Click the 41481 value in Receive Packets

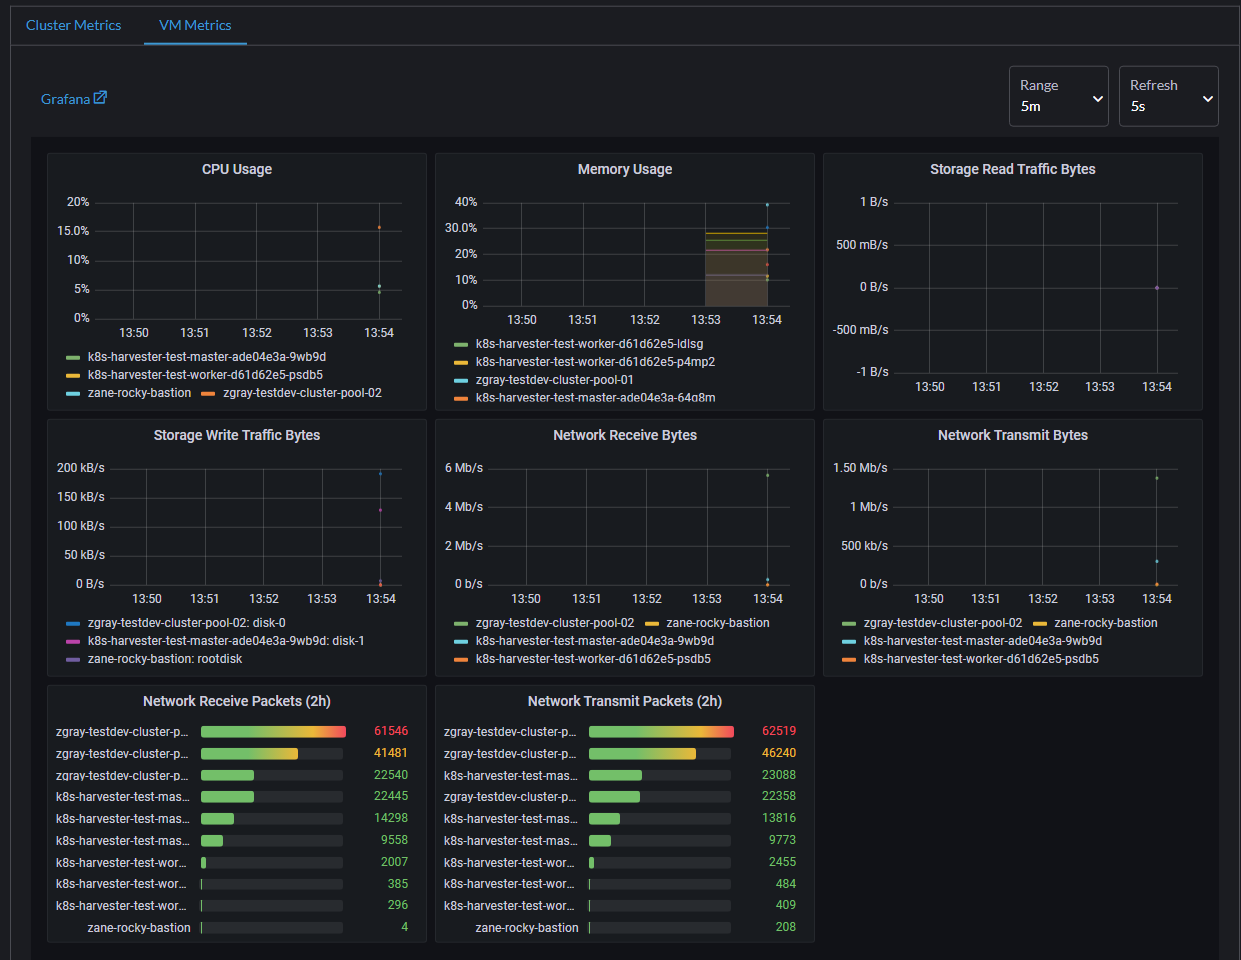pyautogui.click(x=391, y=753)
